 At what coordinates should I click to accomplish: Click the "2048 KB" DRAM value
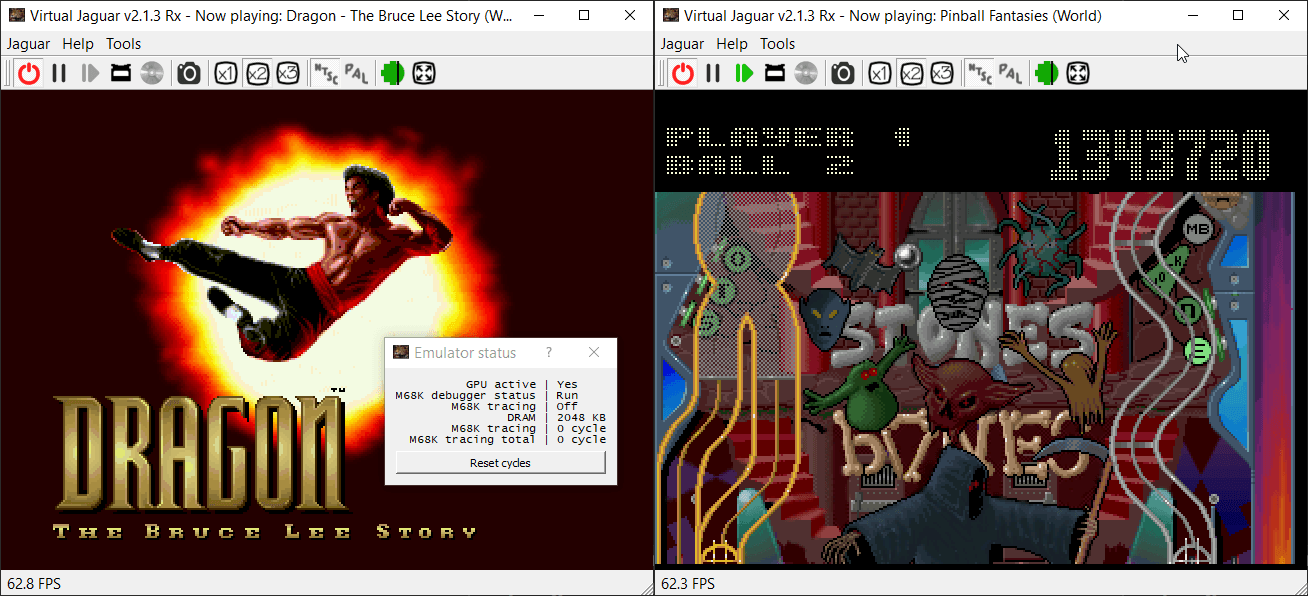(x=581, y=417)
